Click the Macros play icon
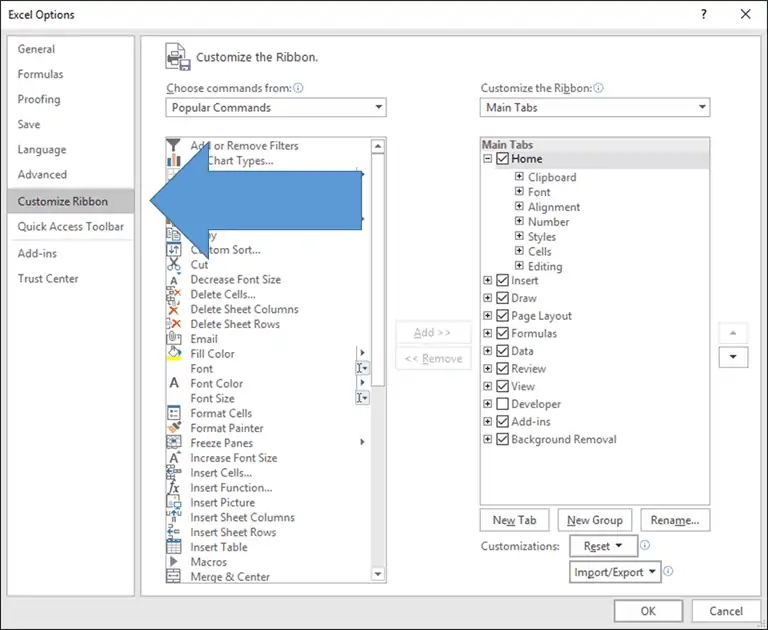The width and height of the screenshot is (768, 630). (x=174, y=562)
